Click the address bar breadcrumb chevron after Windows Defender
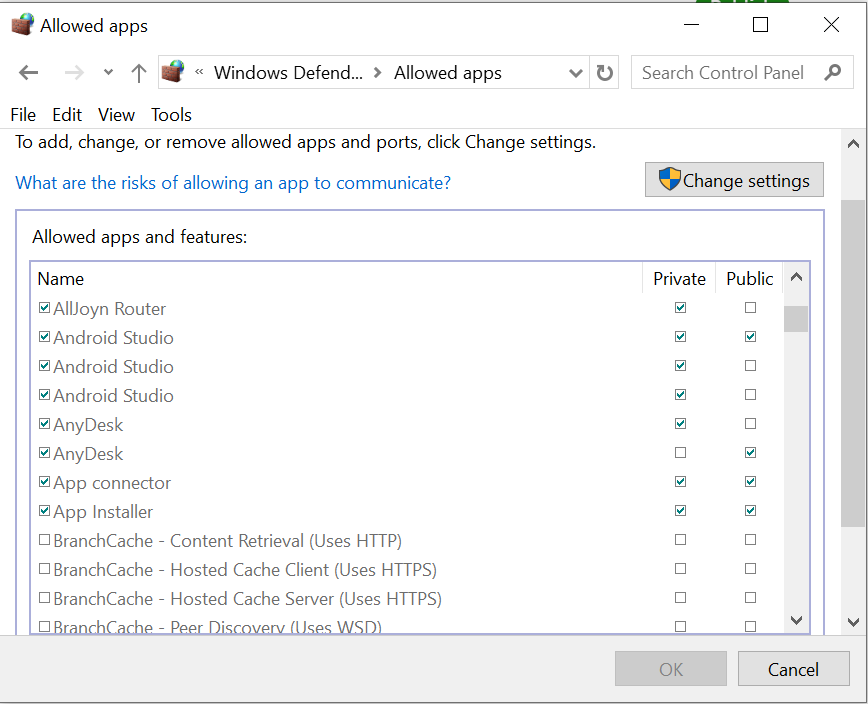 coord(378,72)
